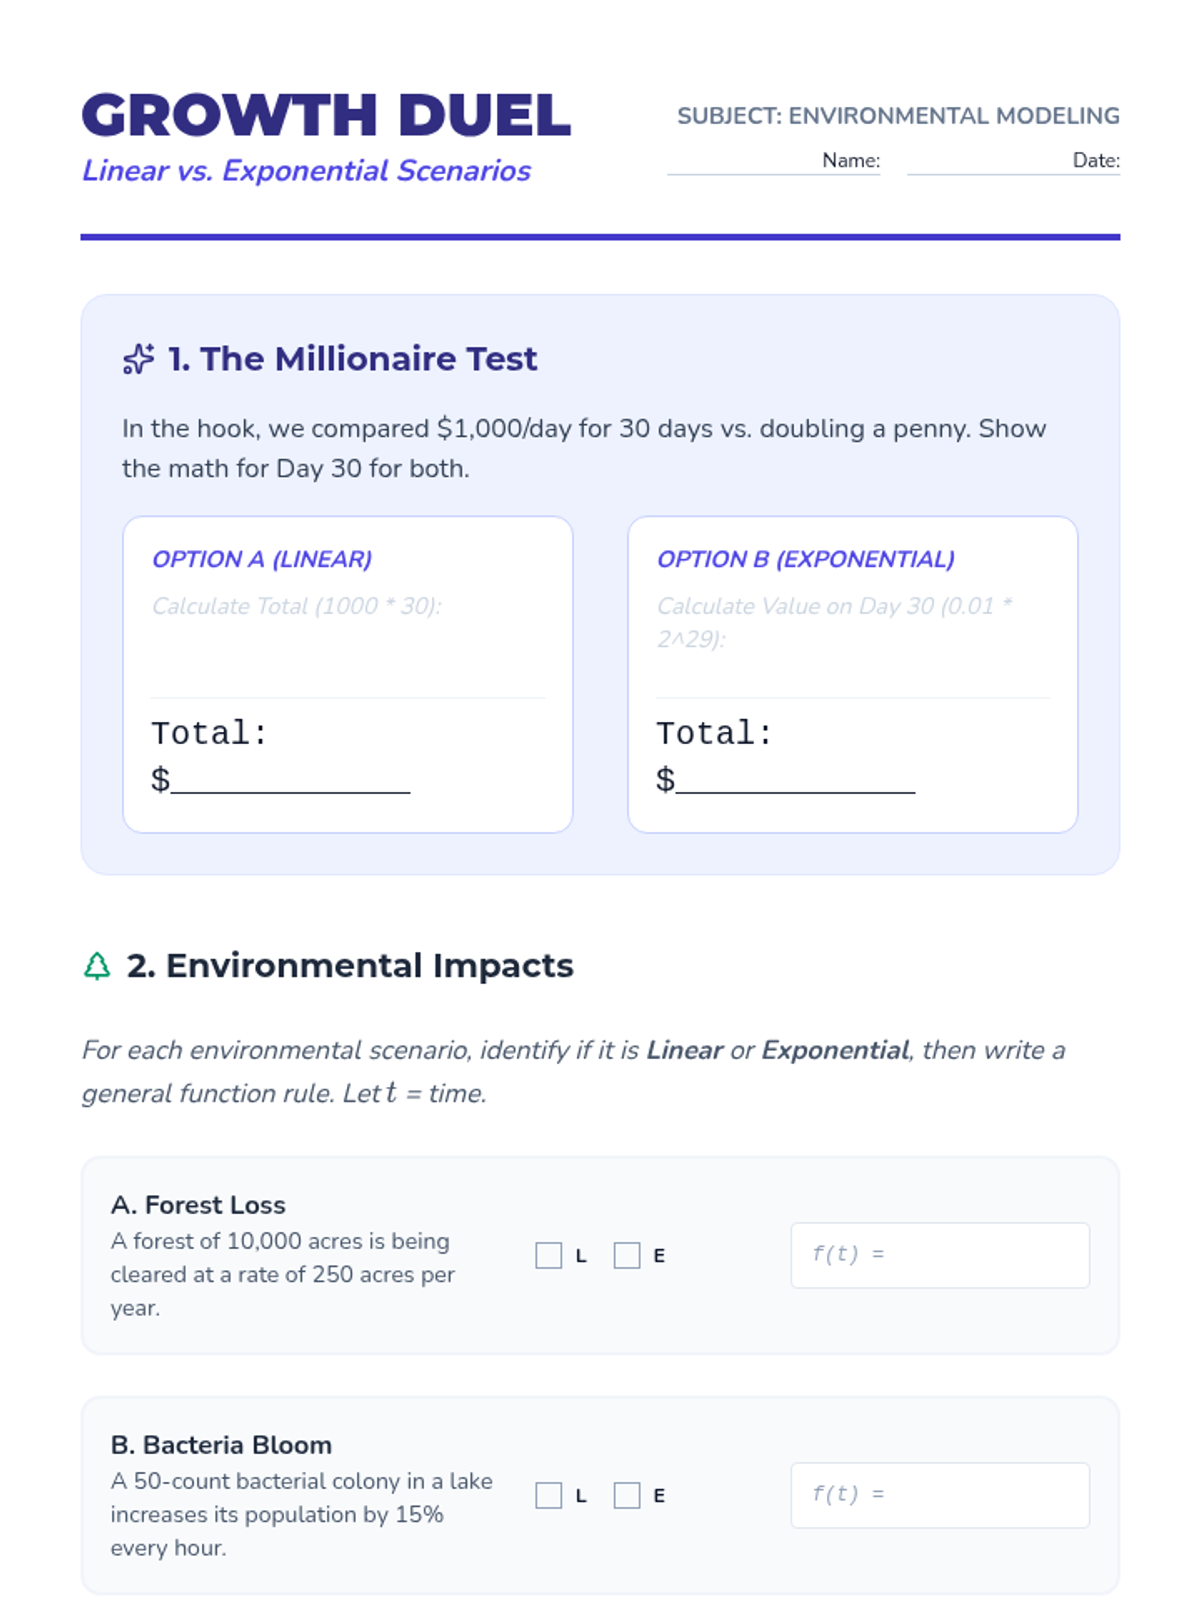This screenshot has height=1600, width=1200.
Task: Click the A. Forest Loss heading
Action: [198, 1205]
